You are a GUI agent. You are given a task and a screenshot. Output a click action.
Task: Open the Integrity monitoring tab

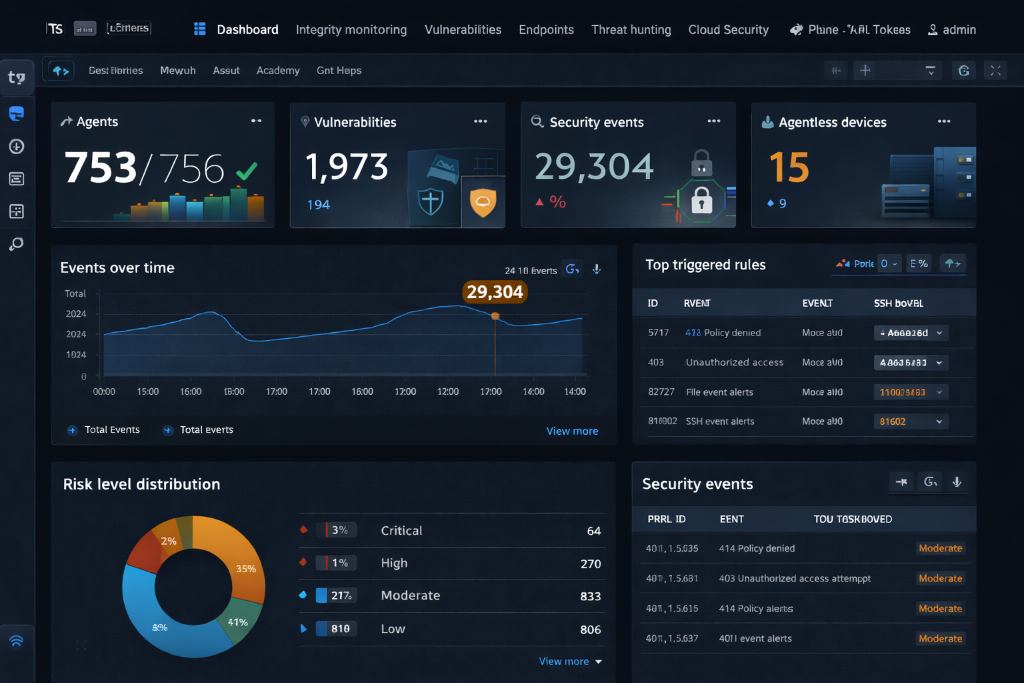pos(351,29)
